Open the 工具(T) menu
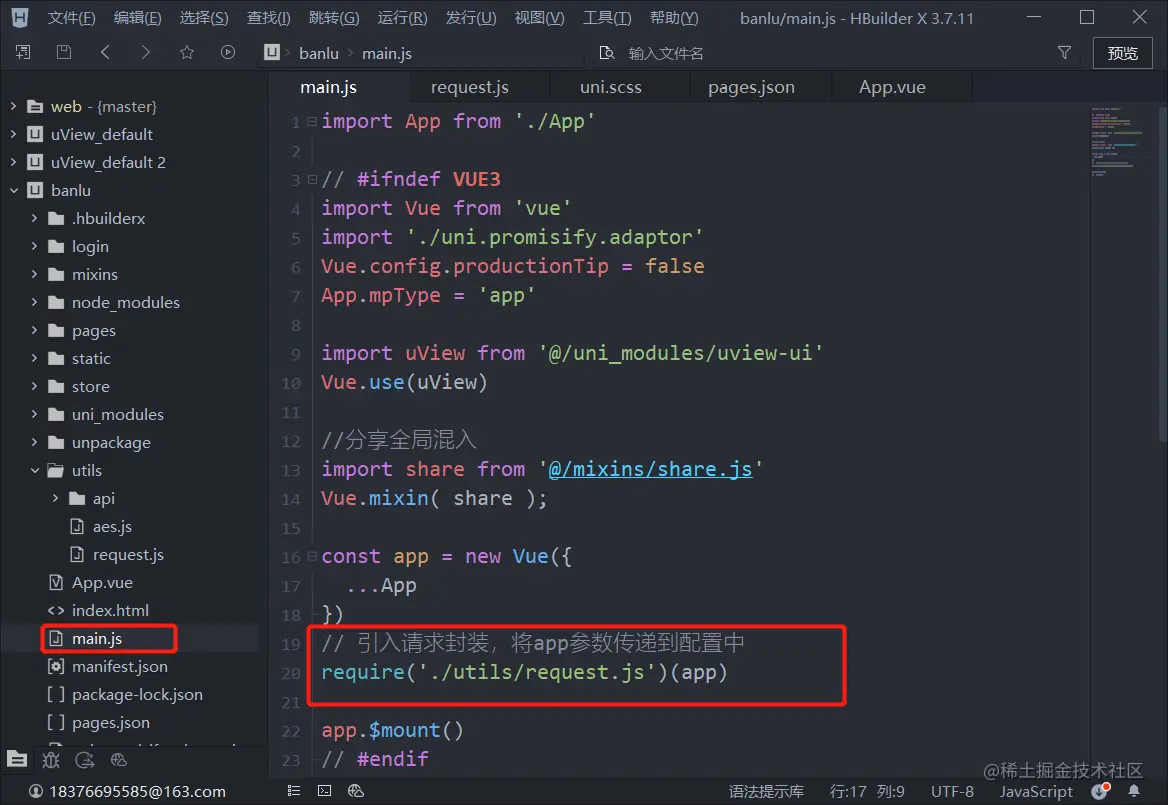1168x805 pixels. coord(607,18)
